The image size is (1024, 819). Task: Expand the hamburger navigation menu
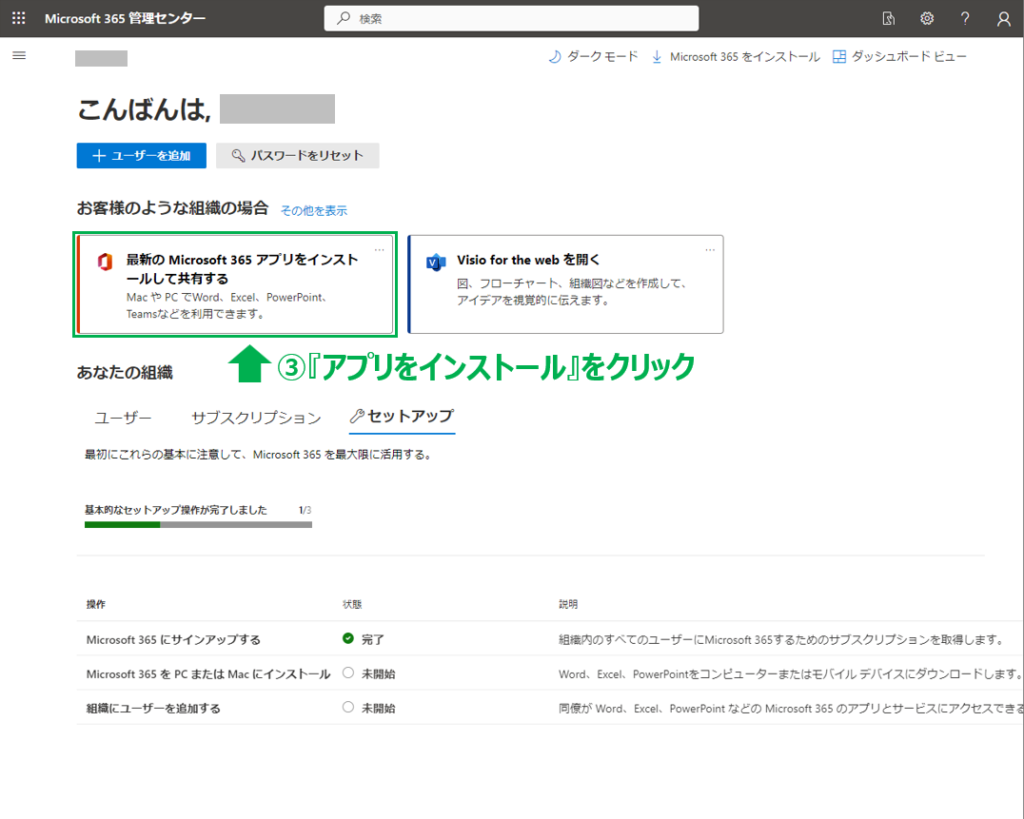[x=20, y=56]
